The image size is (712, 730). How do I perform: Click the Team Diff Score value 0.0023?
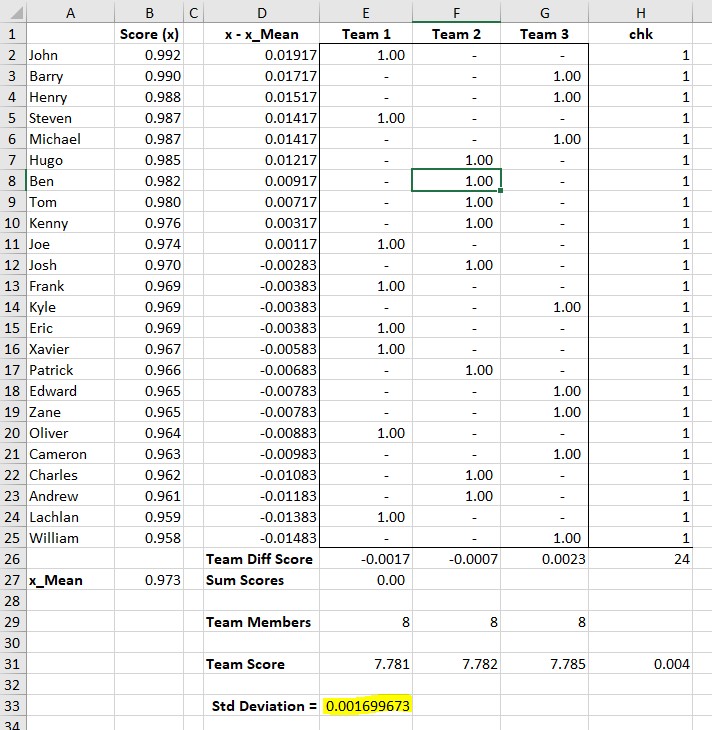544,559
